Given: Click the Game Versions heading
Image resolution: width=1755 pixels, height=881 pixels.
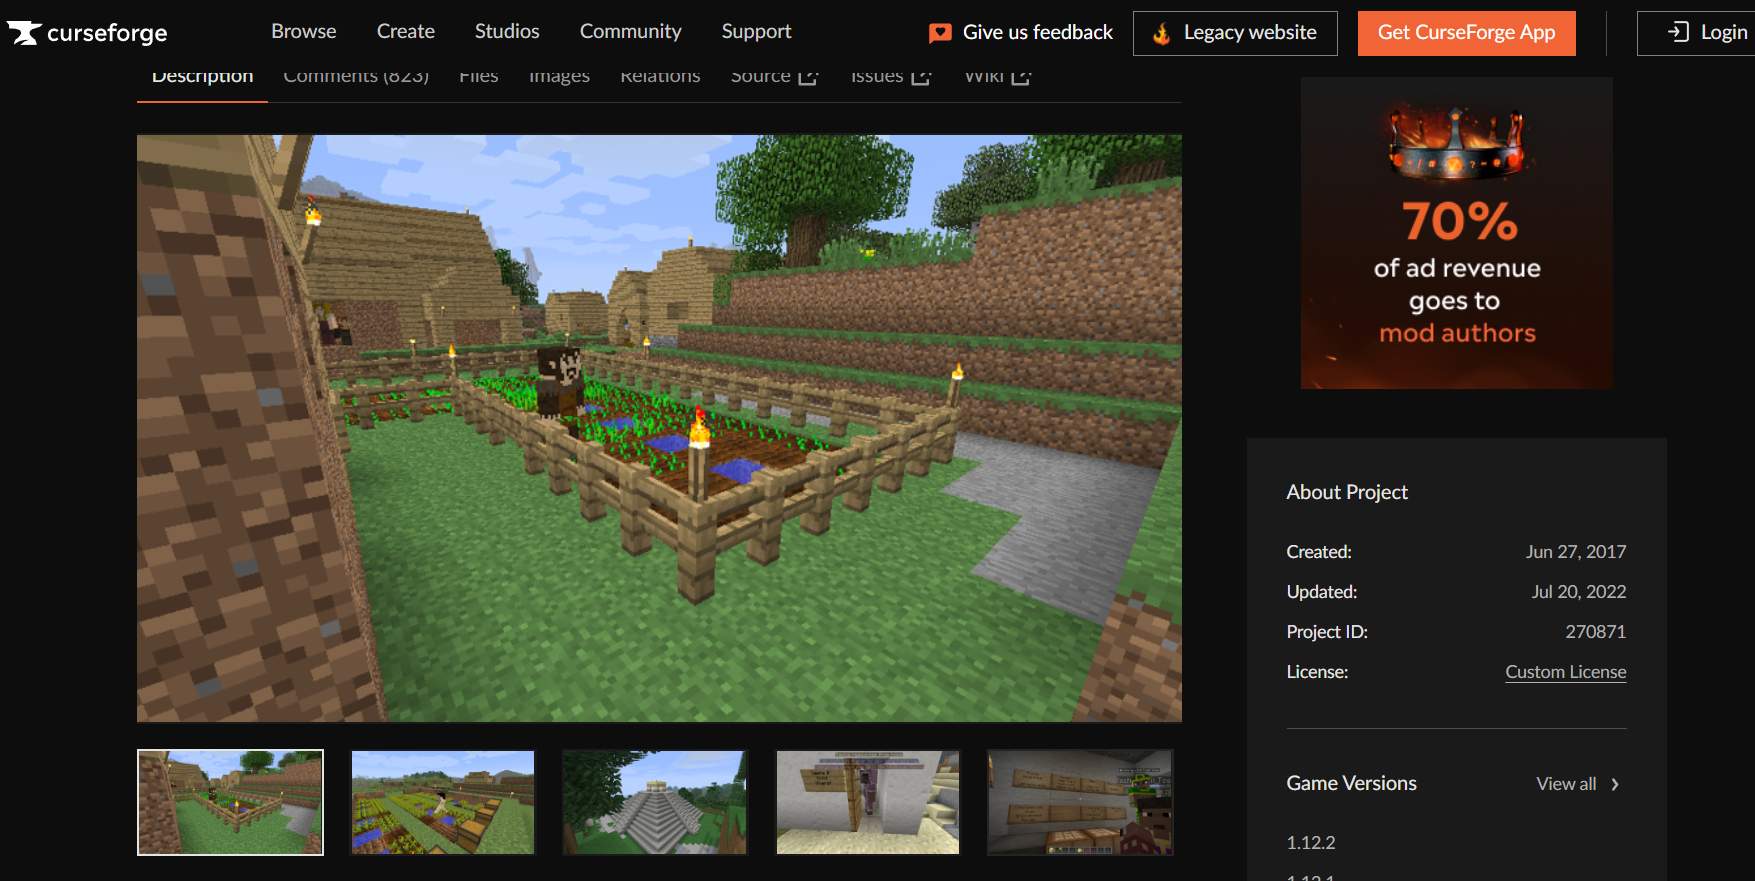Looking at the screenshot, I should pyautogui.click(x=1351, y=783).
